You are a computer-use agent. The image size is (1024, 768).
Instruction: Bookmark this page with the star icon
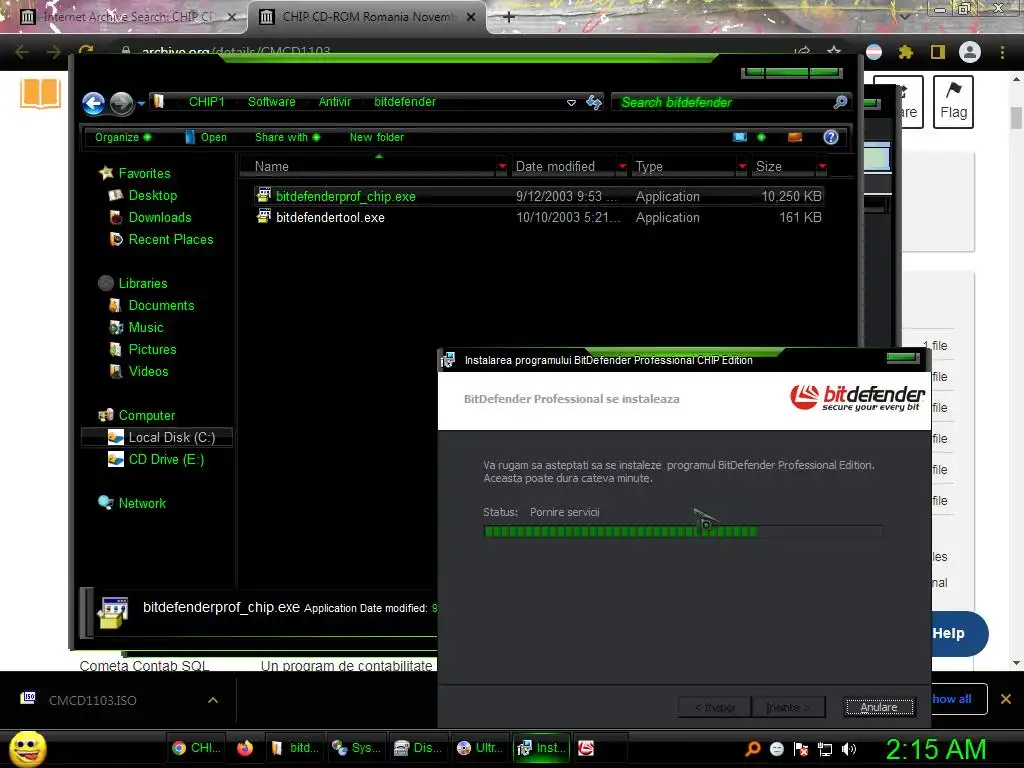[834, 52]
